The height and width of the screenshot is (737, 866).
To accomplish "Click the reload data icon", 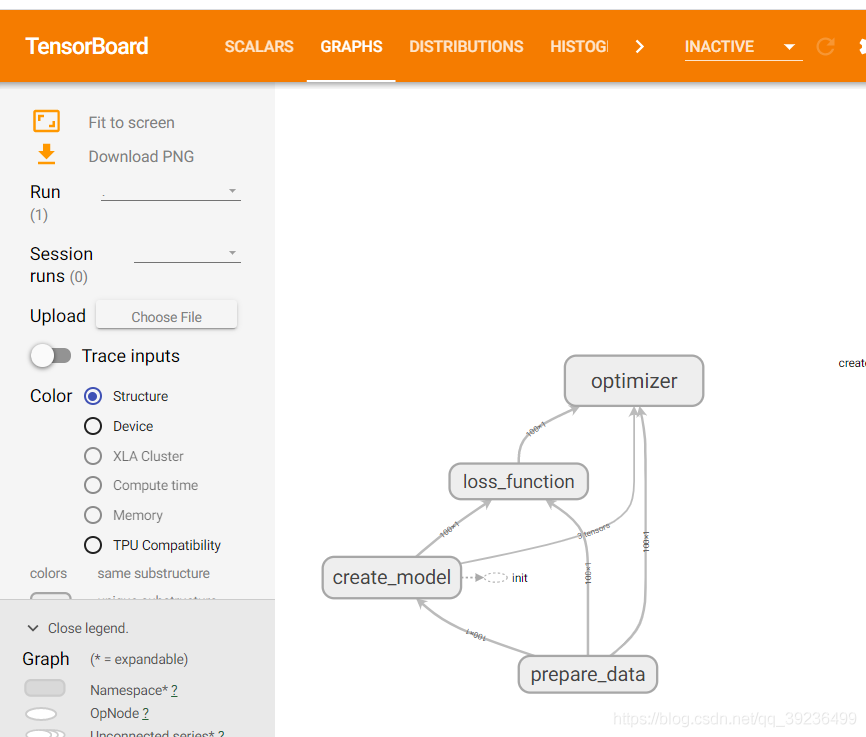I will tap(825, 46).
